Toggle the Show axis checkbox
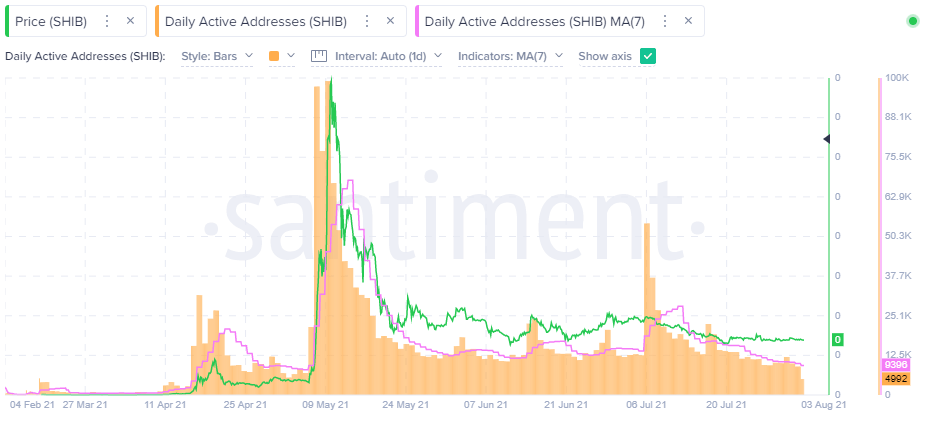 pos(648,56)
